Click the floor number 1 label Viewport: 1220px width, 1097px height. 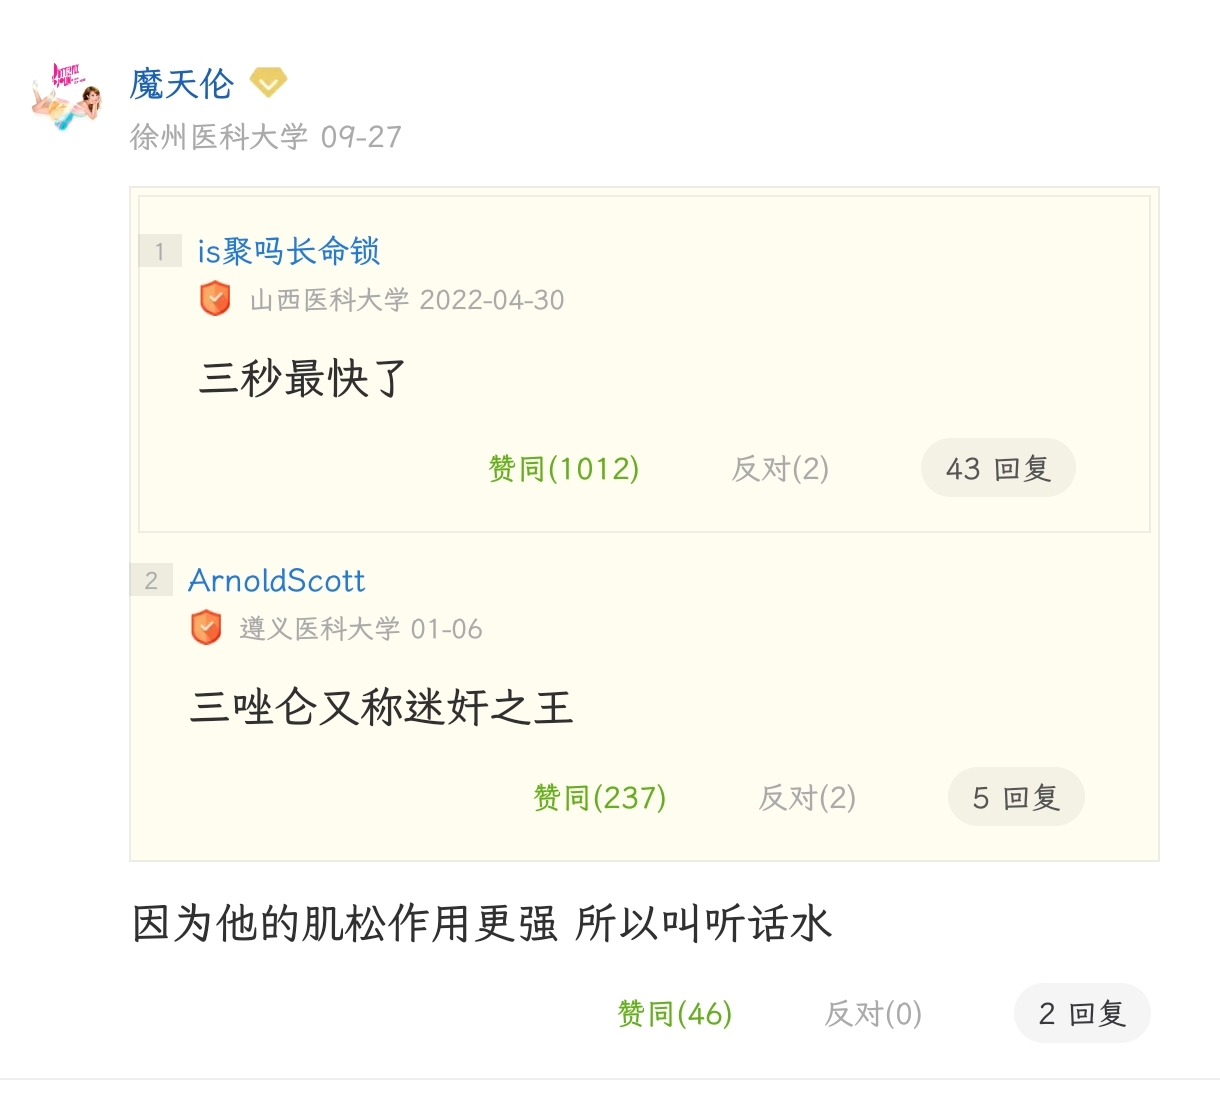pyautogui.click(x=159, y=252)
